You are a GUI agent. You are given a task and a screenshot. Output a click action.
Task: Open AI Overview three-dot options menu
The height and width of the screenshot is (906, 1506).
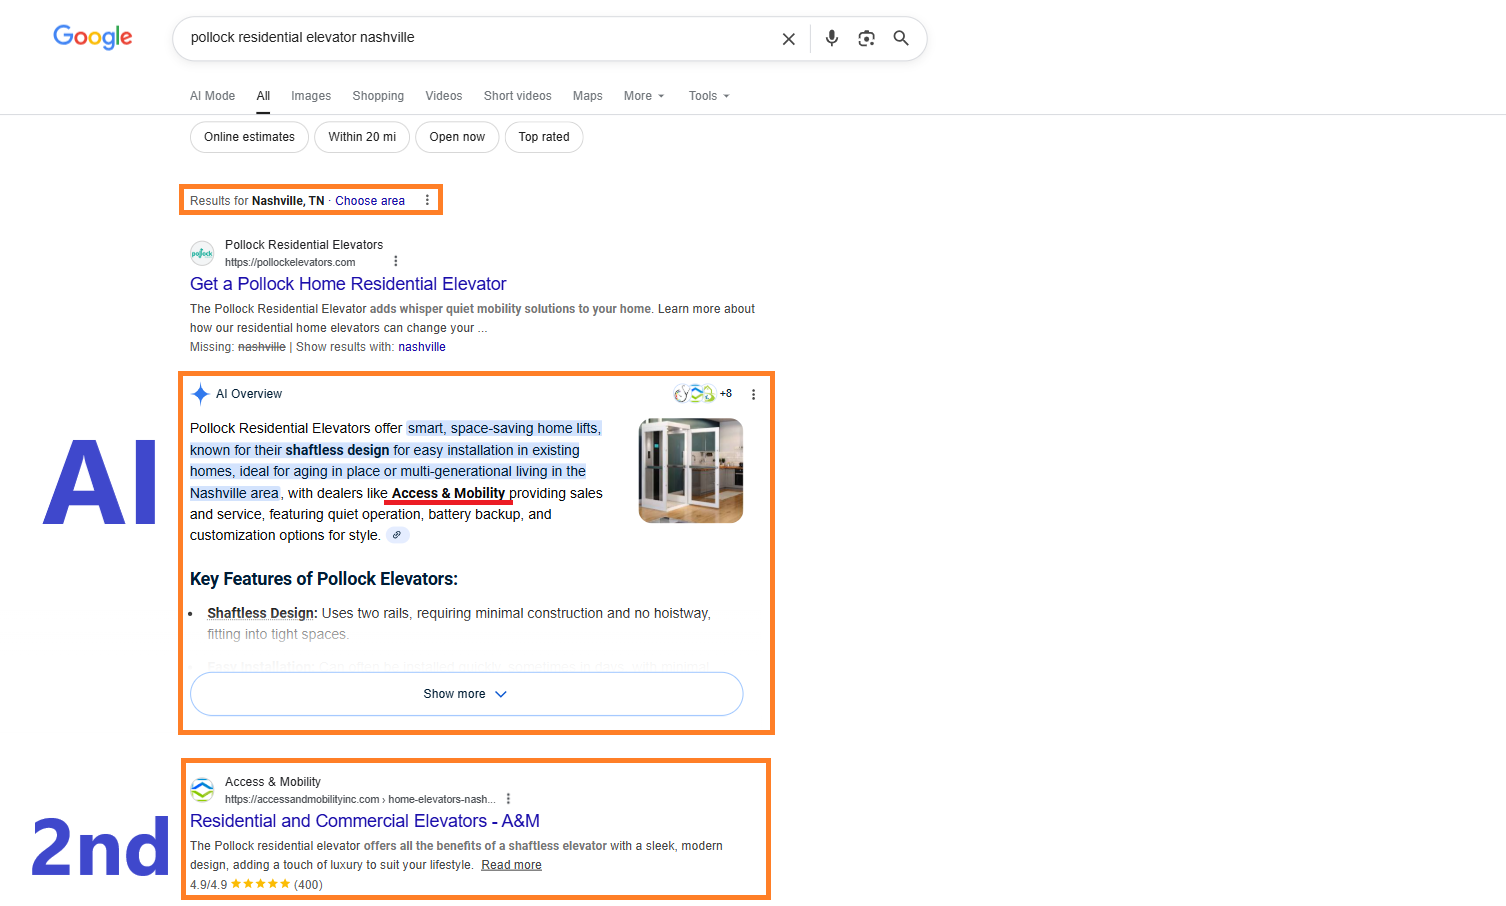pyautogui.click(x=753, y=394)
